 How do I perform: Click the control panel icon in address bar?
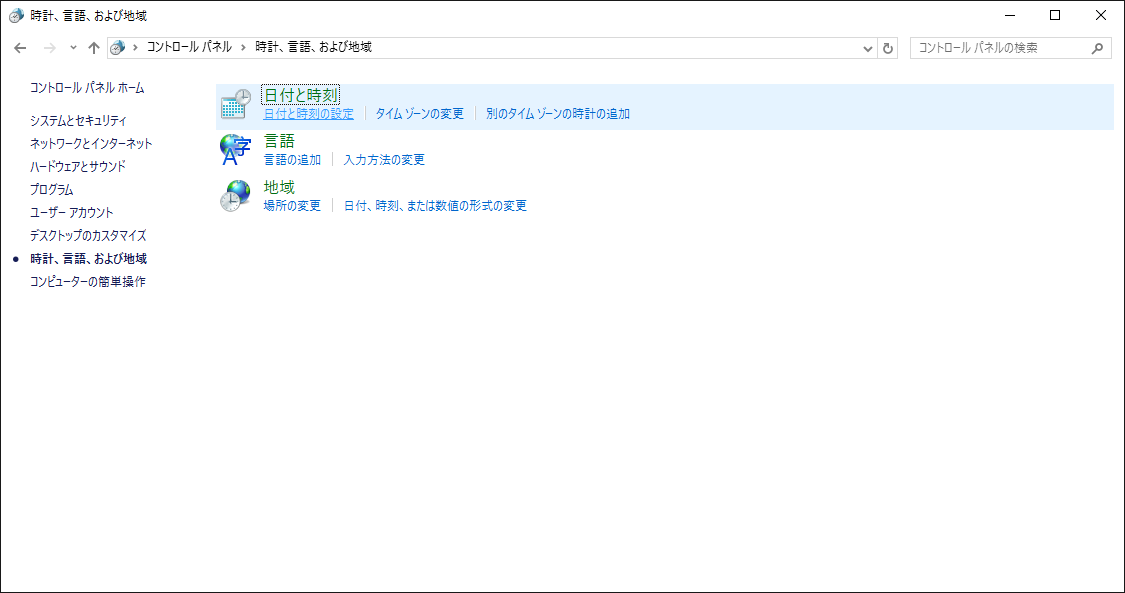[118, 48]
